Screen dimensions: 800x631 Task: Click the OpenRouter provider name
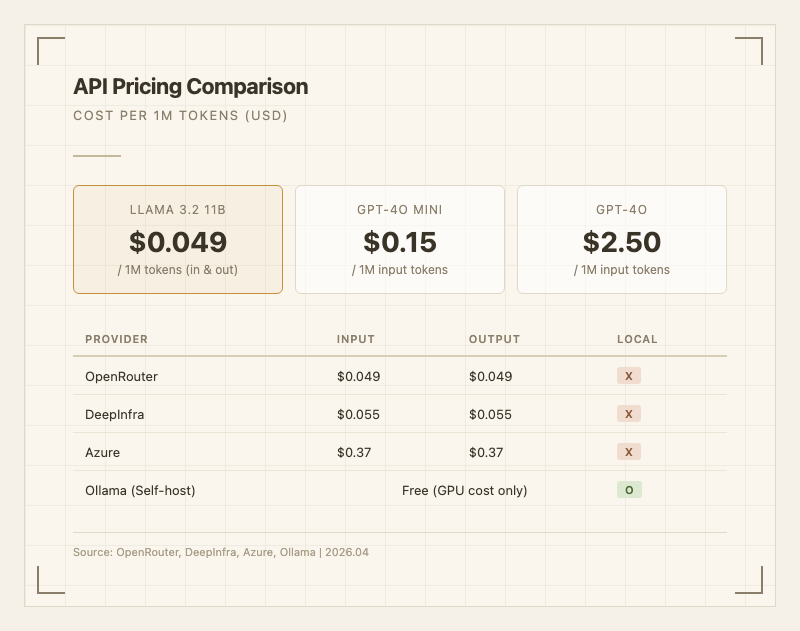(x=121, y=376)
